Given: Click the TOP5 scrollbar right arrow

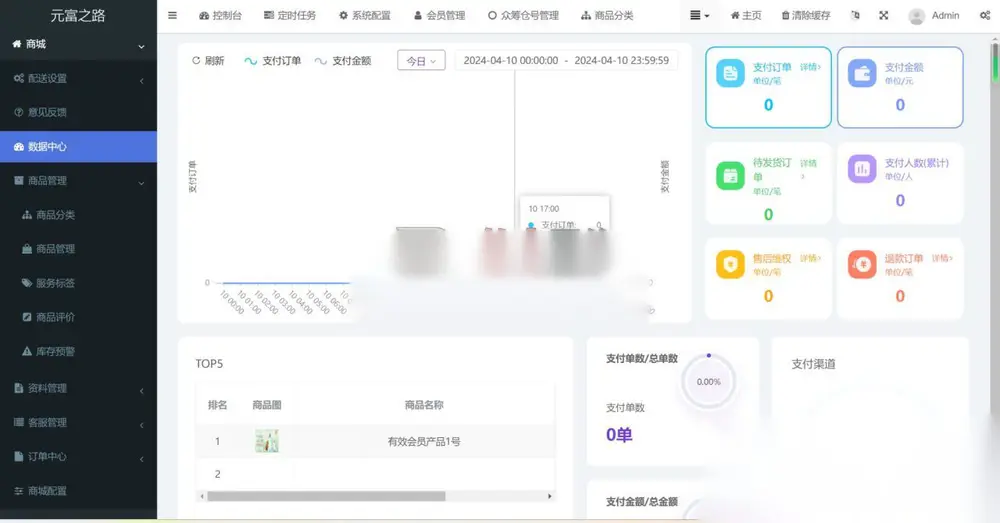Looking at the screenshot, I should (x=550, y=496).
